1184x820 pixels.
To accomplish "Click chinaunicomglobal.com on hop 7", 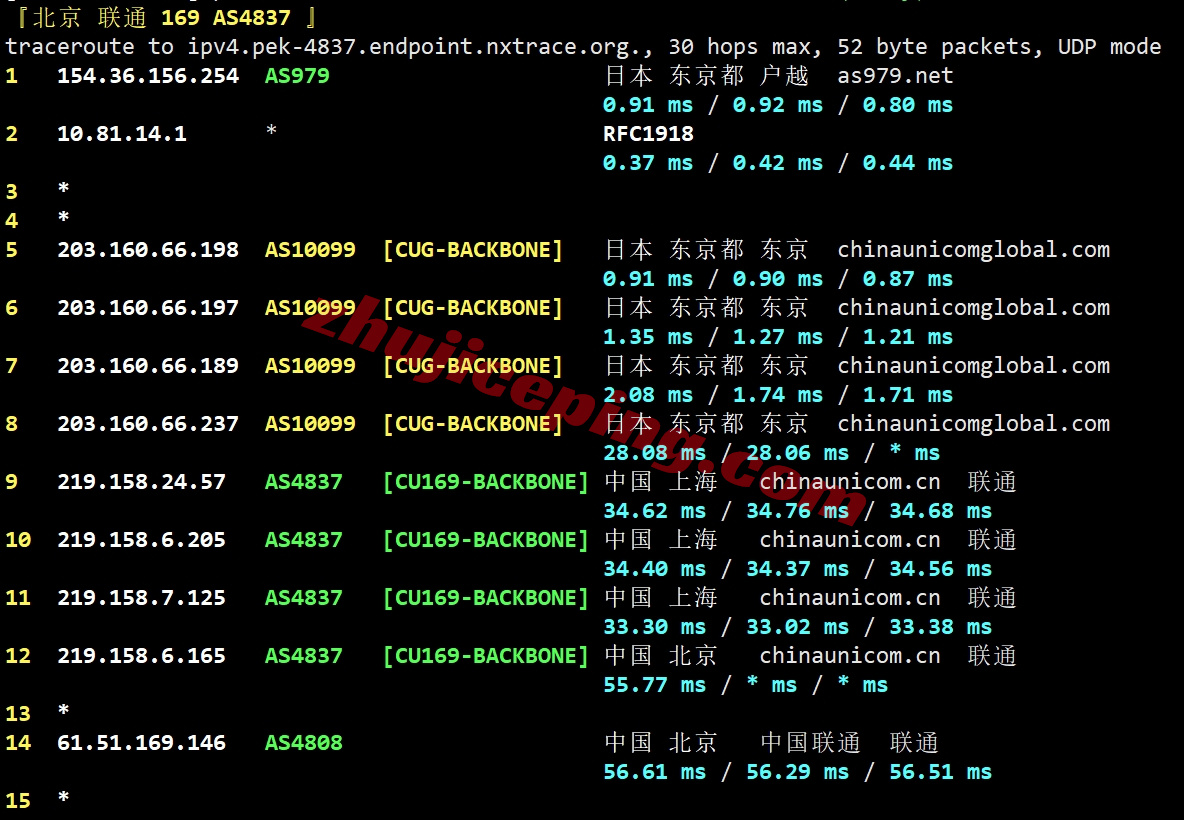I will 973,365.
